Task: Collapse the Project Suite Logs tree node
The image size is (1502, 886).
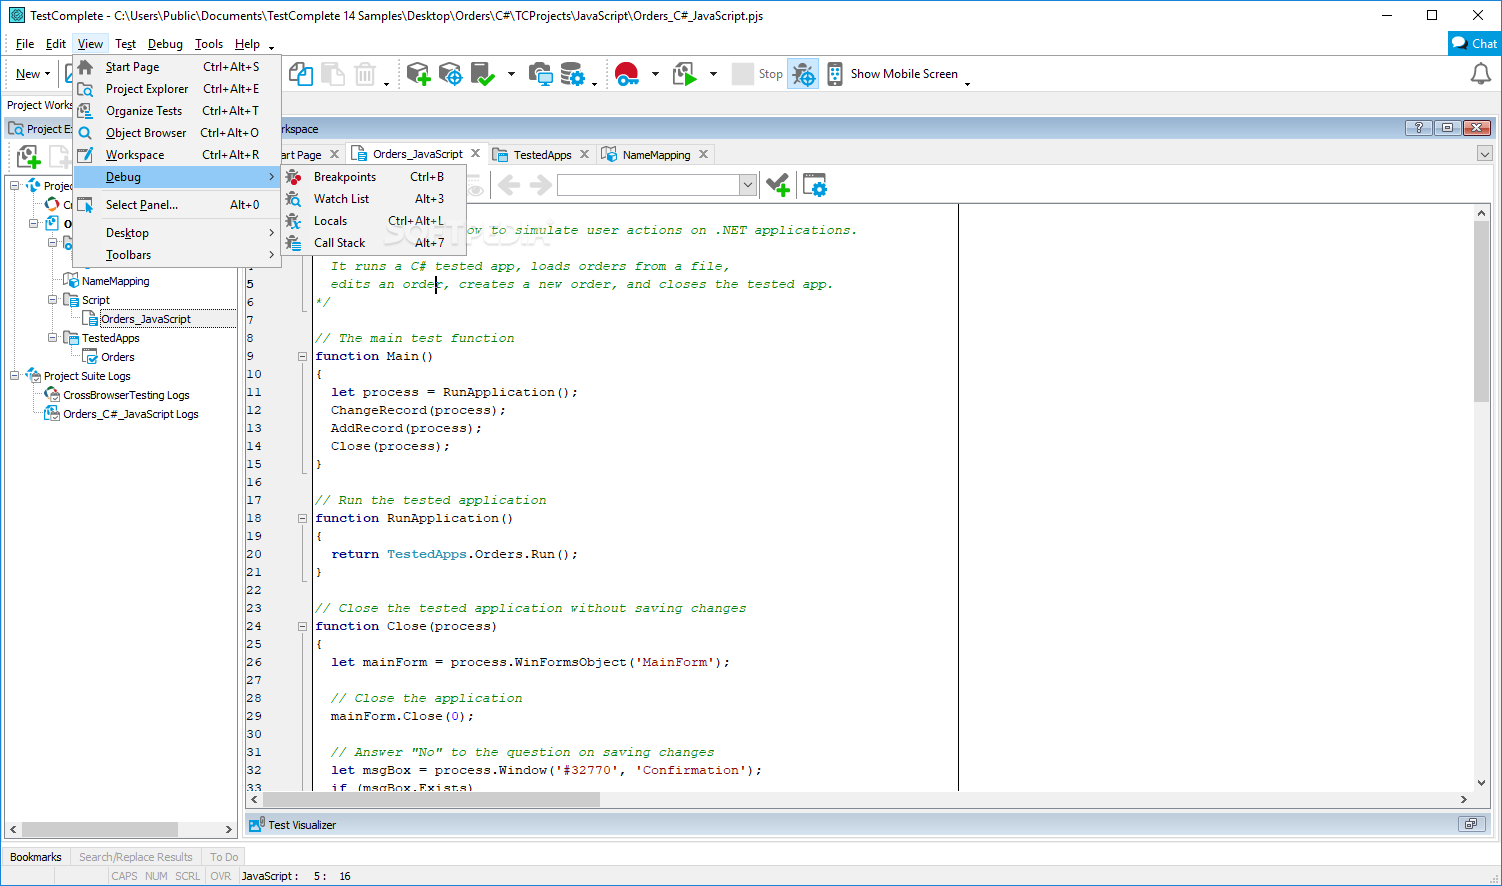Action: click(14, 376)
